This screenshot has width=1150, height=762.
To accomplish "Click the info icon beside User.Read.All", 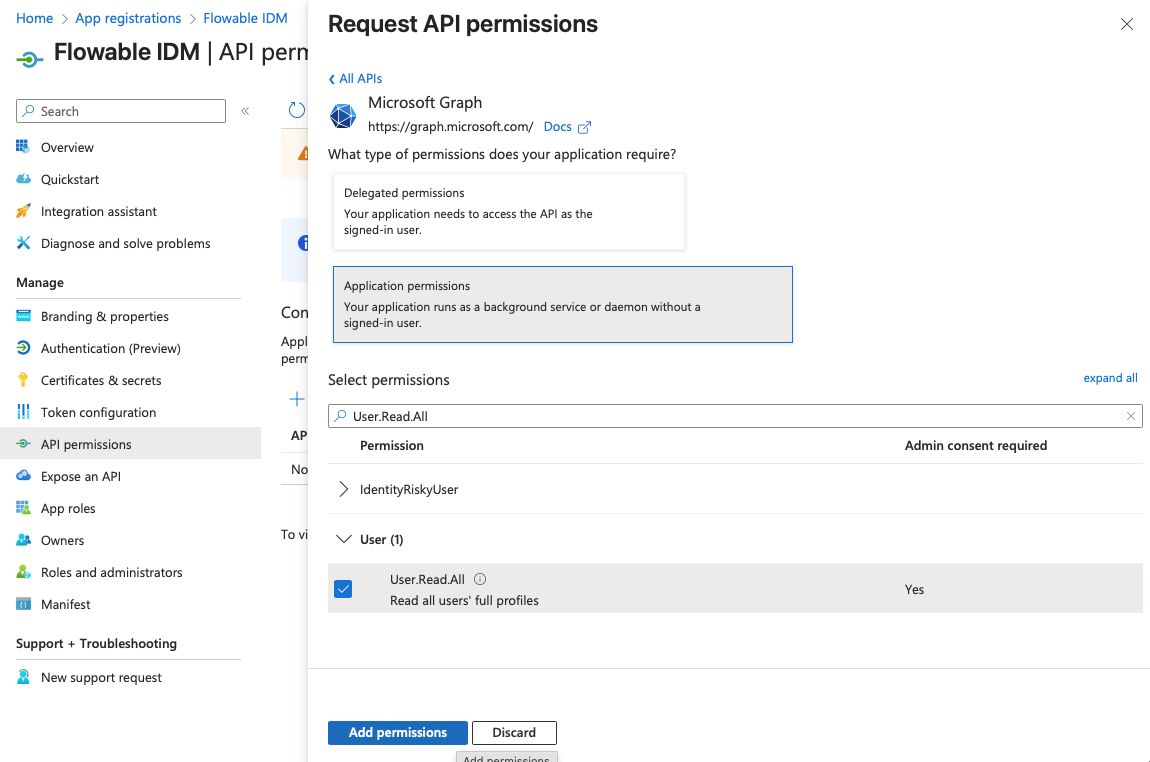I will tap(480, 579).
